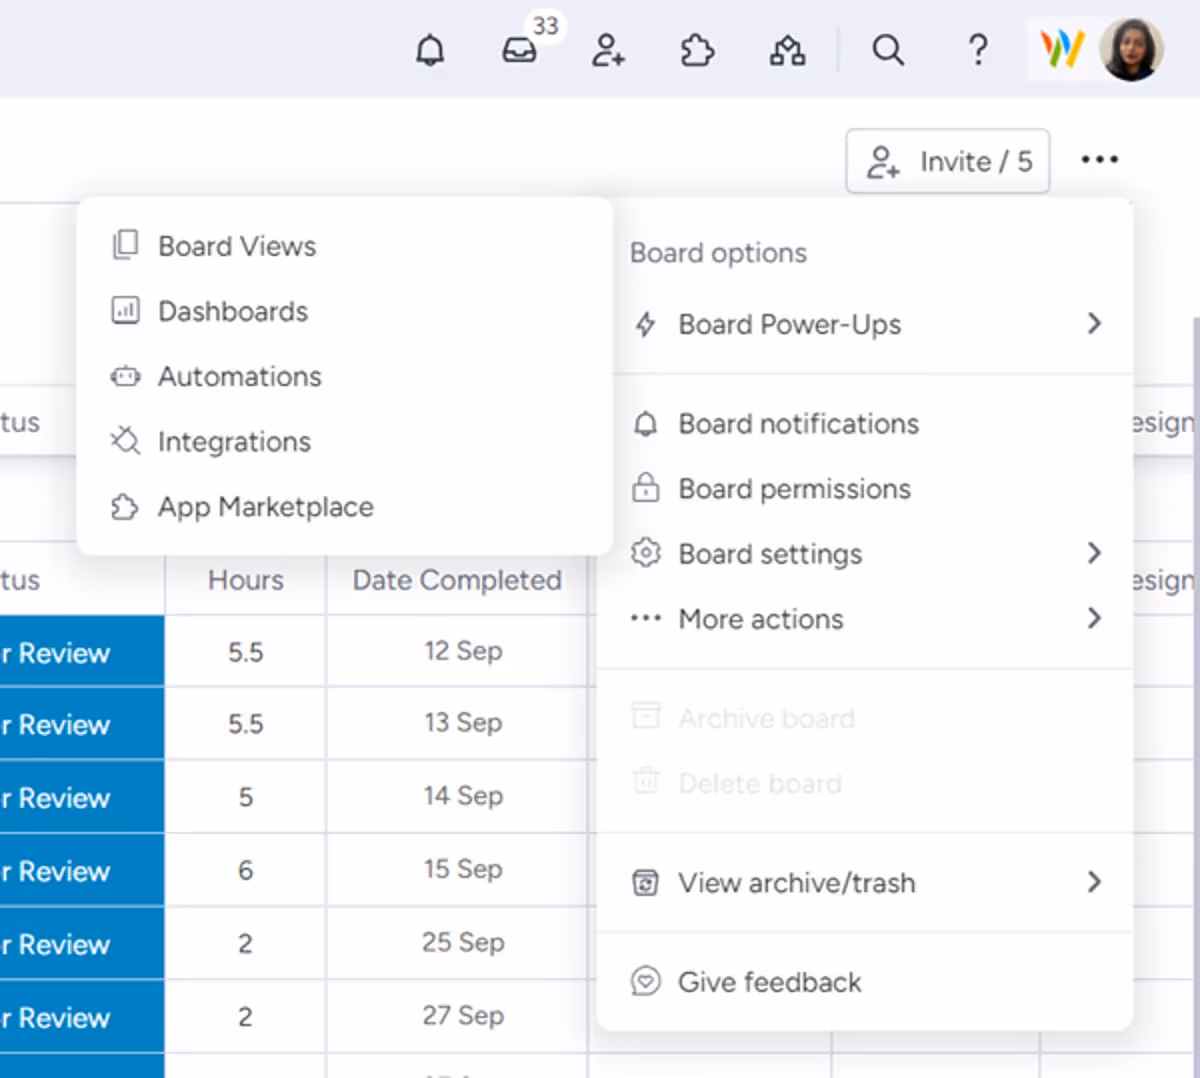Click the Board Views icon
Screen dimensions: 1200x1078
[x=125, y=245]
